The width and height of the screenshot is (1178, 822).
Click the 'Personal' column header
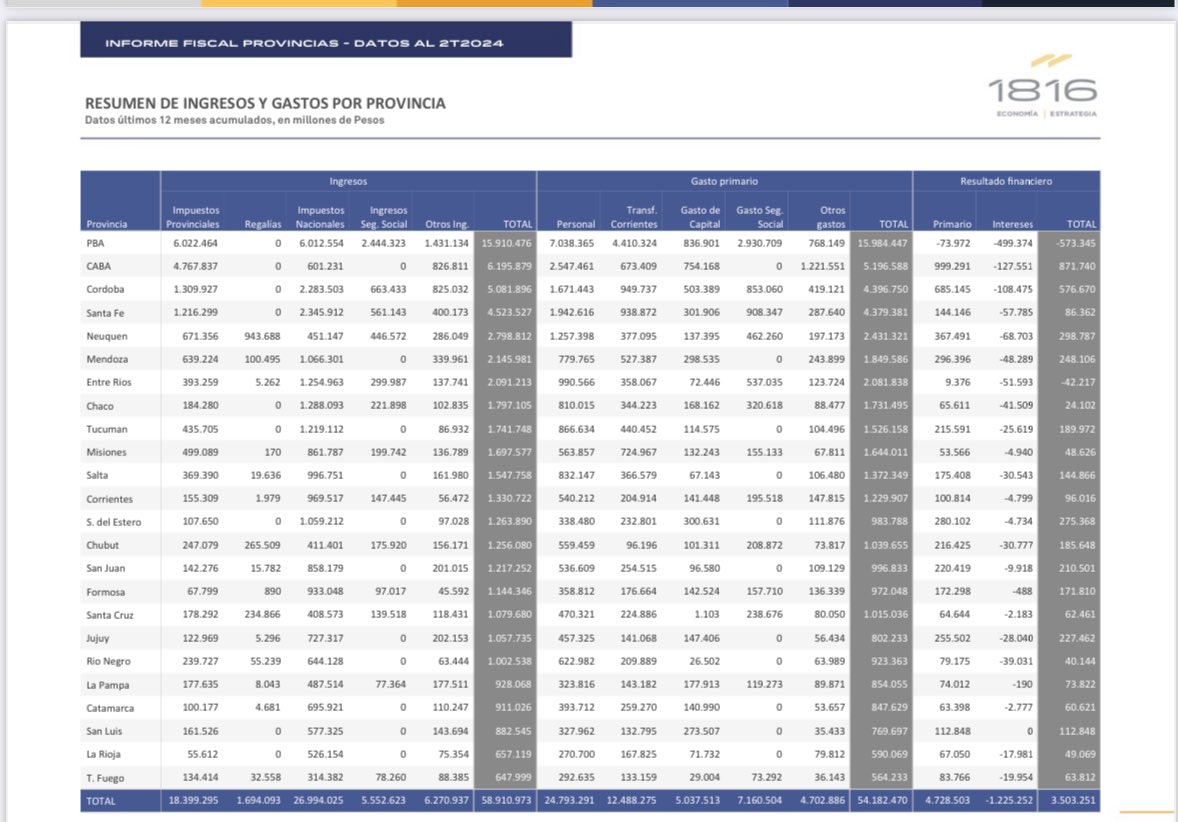[x=575, y=224]
